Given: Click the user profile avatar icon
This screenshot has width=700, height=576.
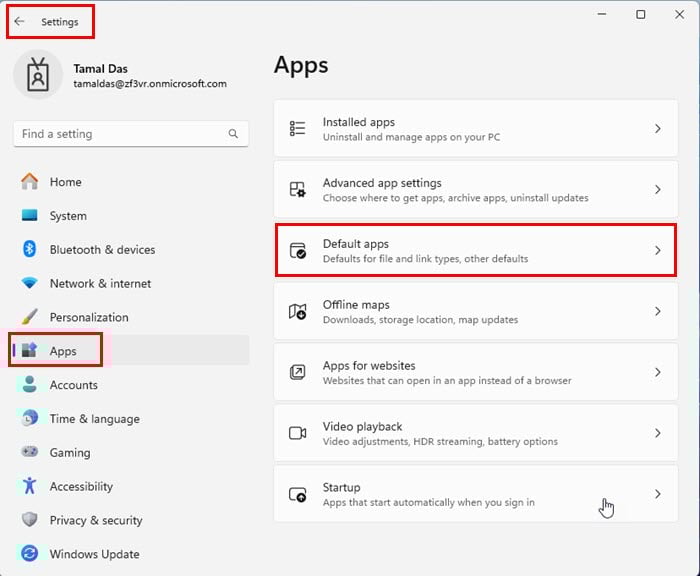Looking at the screenshot, I should tap(38, 76).
